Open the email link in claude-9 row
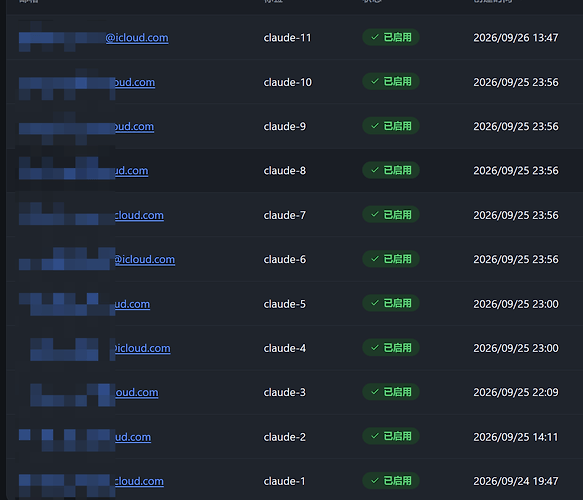 point(86,126)
